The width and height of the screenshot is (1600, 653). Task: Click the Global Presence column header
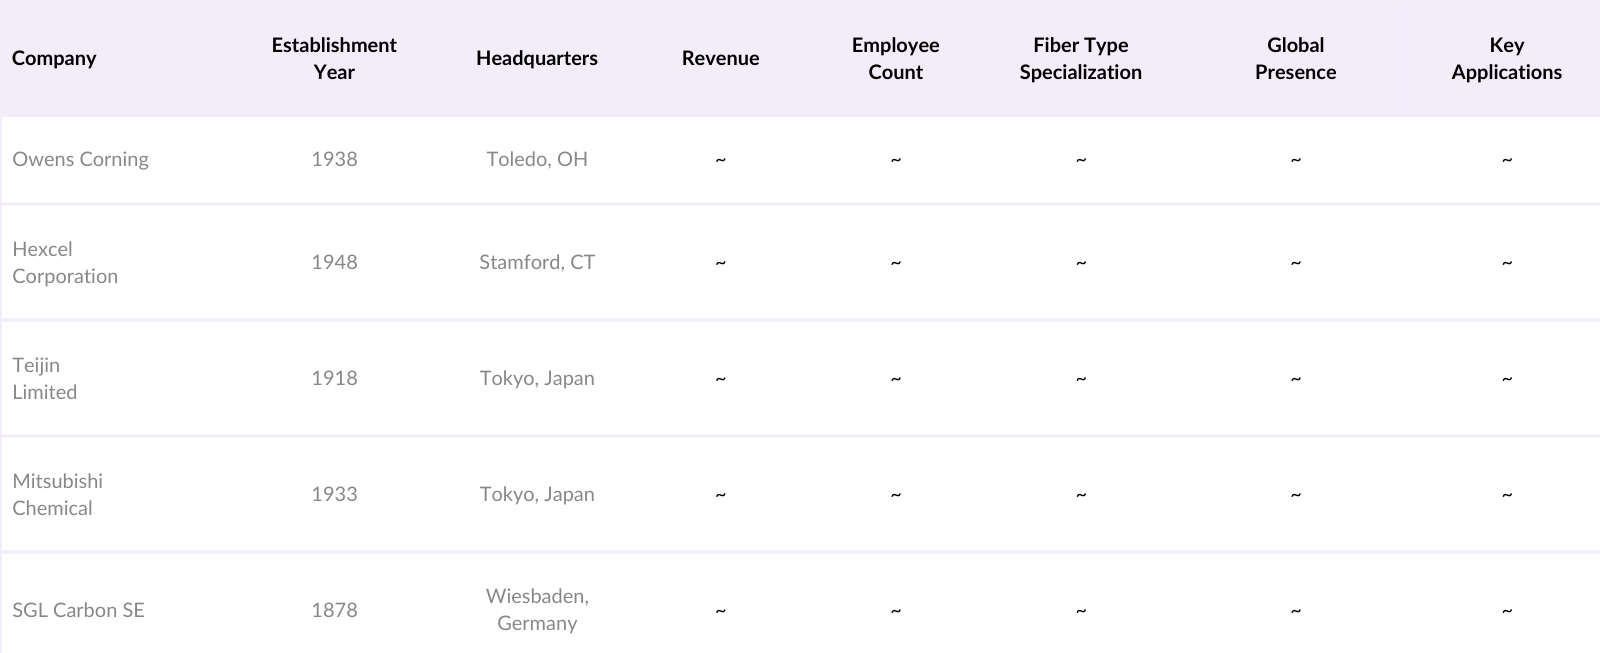pyautogui.click(x=1295, y=58)
